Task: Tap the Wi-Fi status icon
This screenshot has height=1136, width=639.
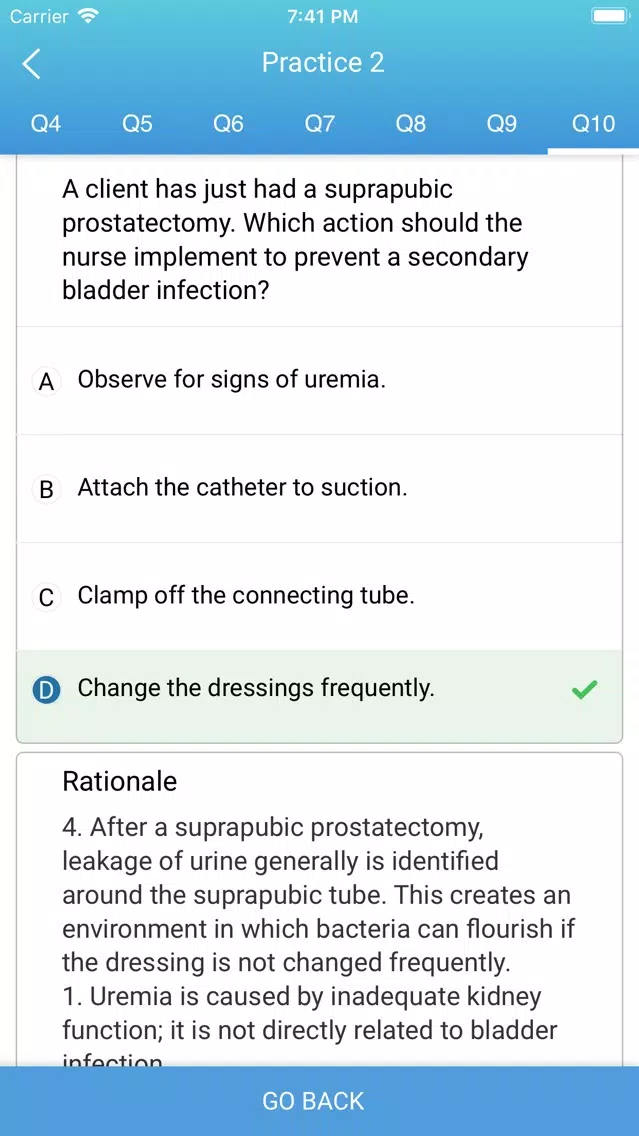Action: point(88,16)
